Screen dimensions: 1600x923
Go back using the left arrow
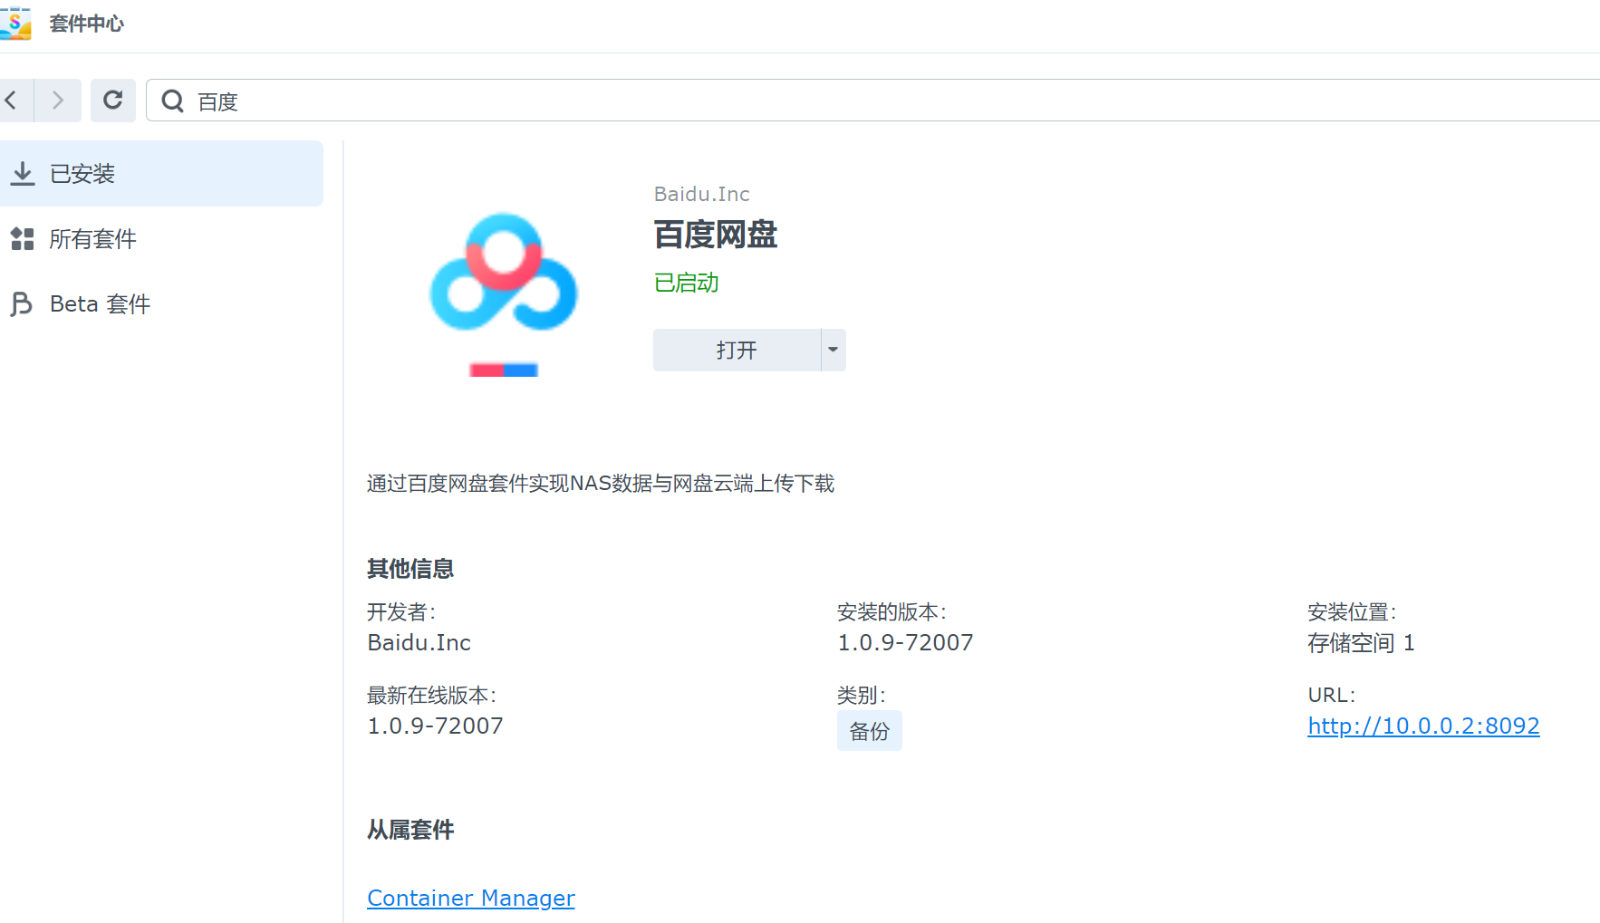click(12, 100)
